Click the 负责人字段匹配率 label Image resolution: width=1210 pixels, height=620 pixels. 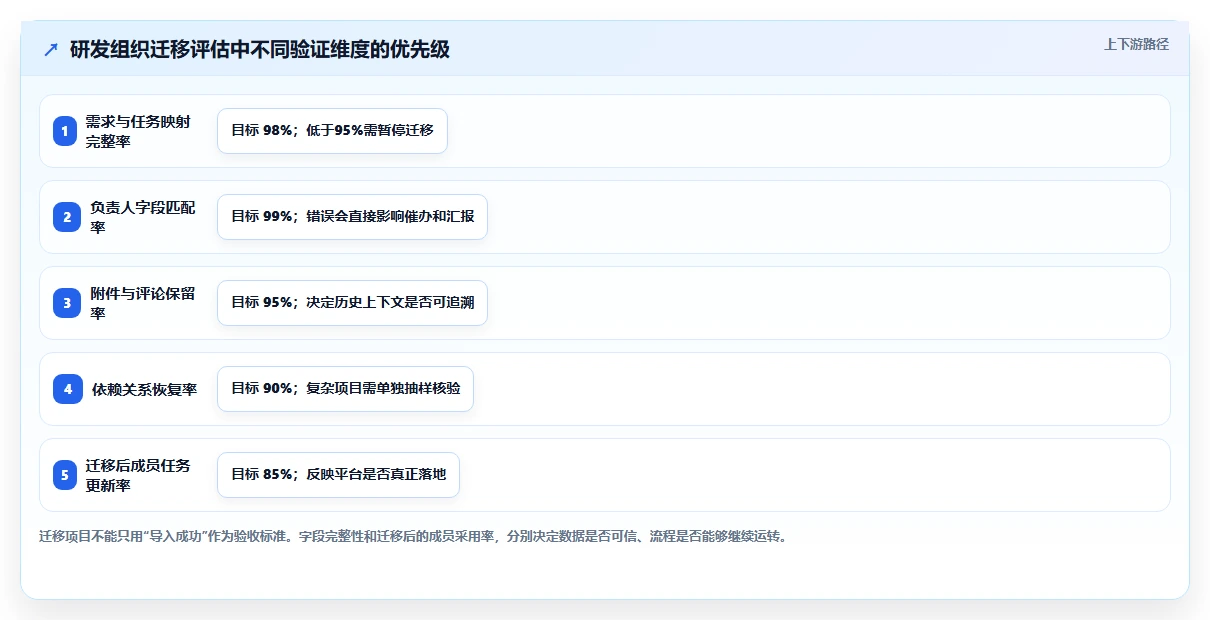[x=143, y=217]
